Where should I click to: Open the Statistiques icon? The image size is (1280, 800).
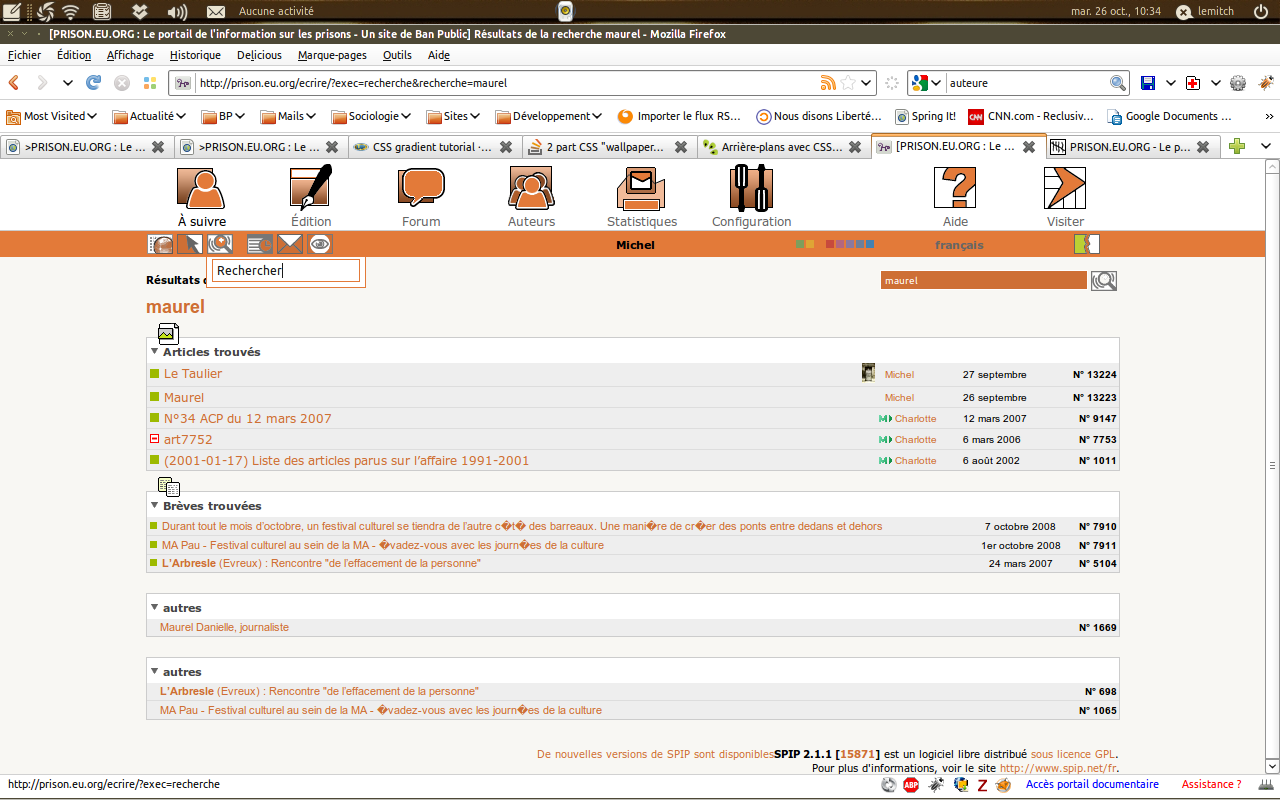coord(641,188)
